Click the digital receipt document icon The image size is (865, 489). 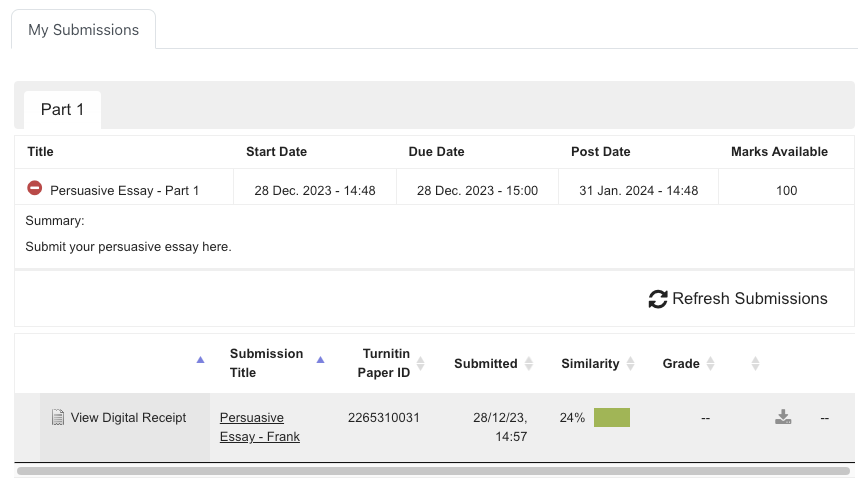pos(58,417)
